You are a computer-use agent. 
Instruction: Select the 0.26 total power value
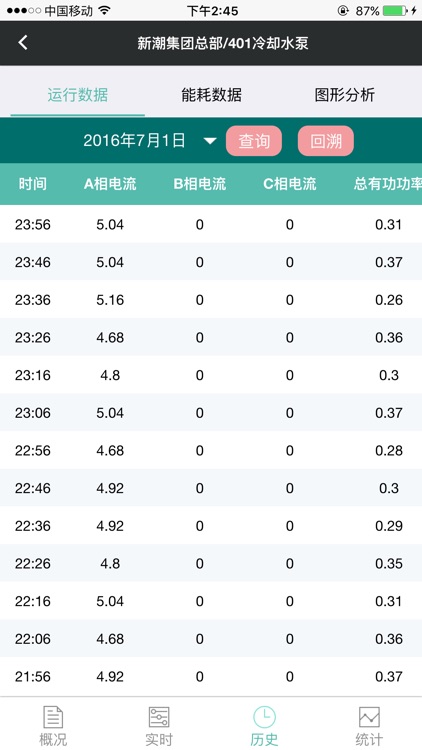(x=389, y=300)
